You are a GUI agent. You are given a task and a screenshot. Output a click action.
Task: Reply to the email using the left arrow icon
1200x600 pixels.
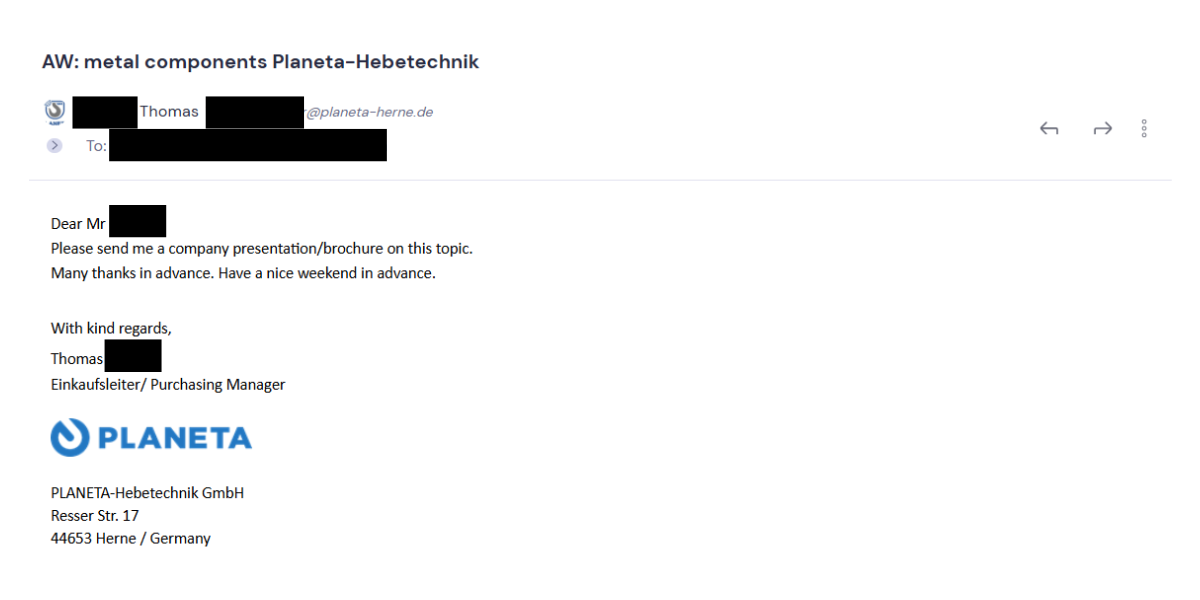(1049, 129)
